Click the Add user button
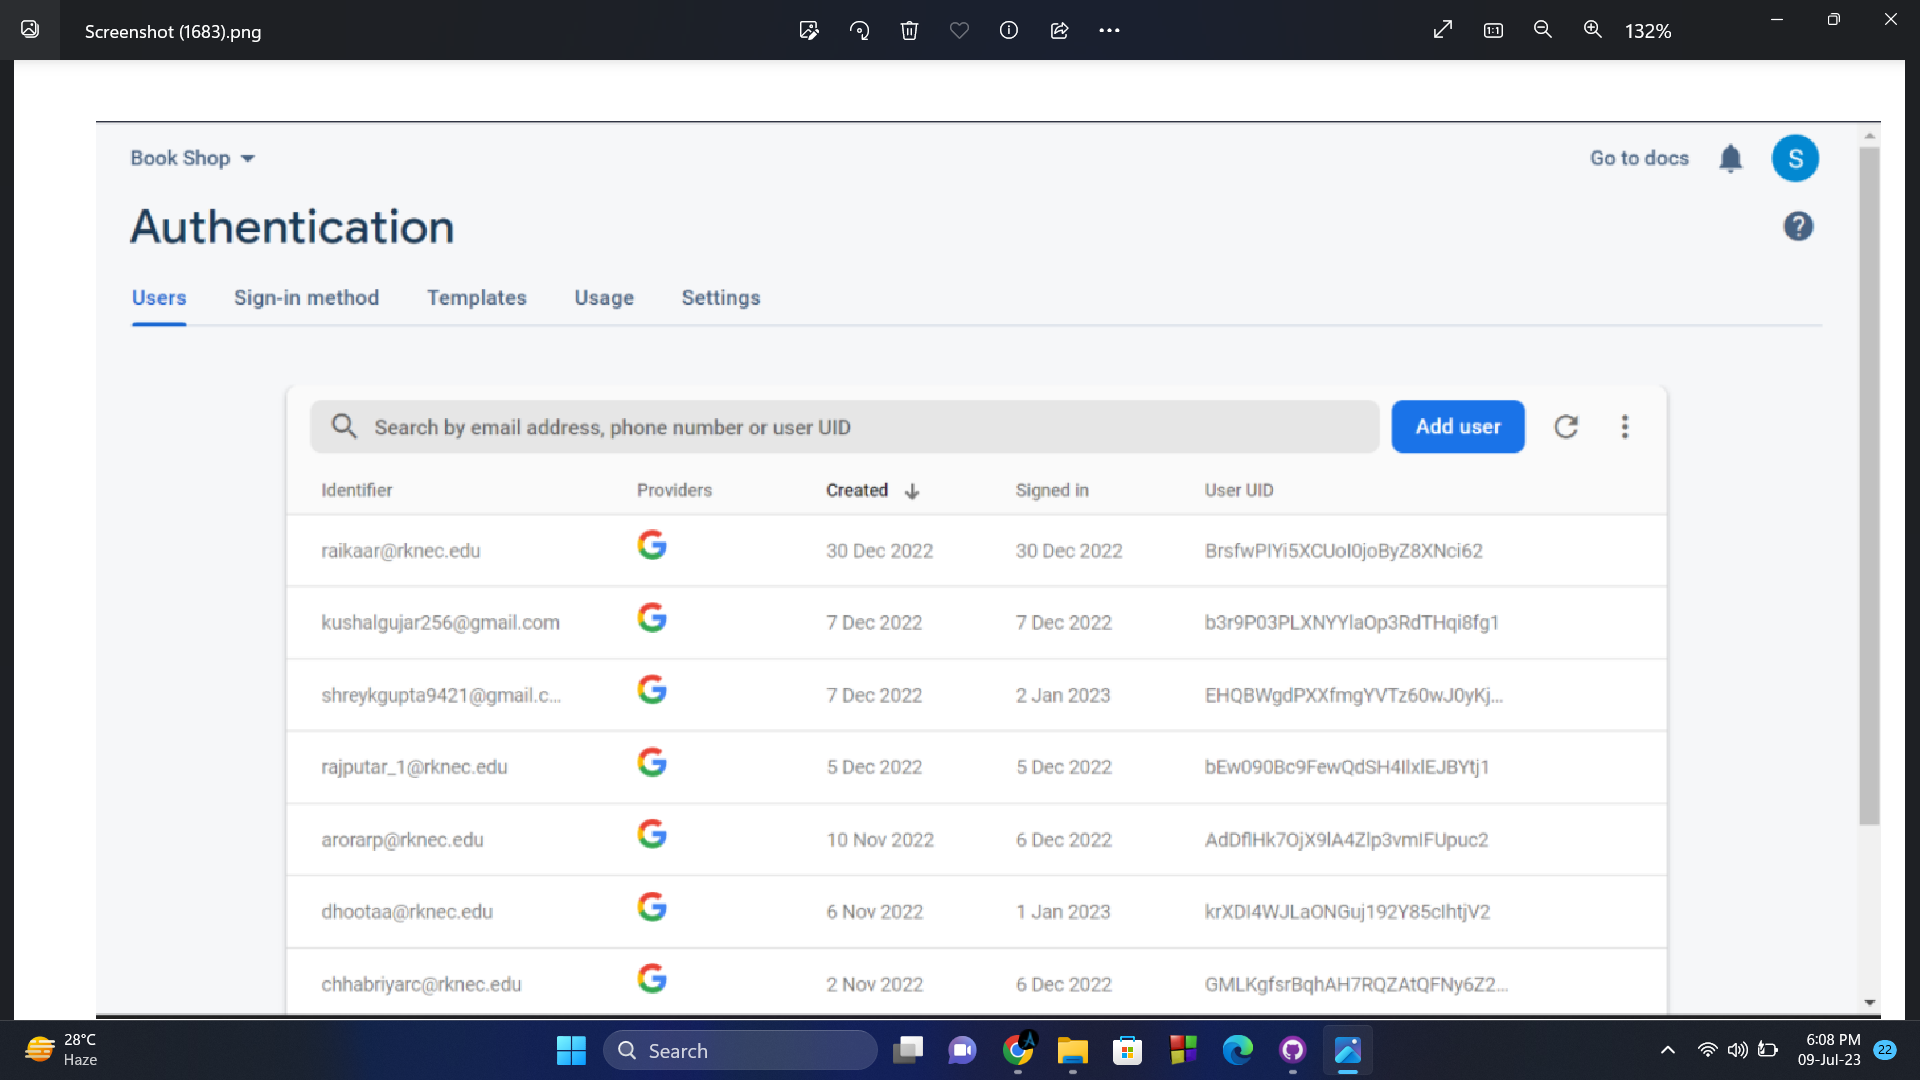Viewport: 1920px width, 1080px height. (x=1457, y=426)
